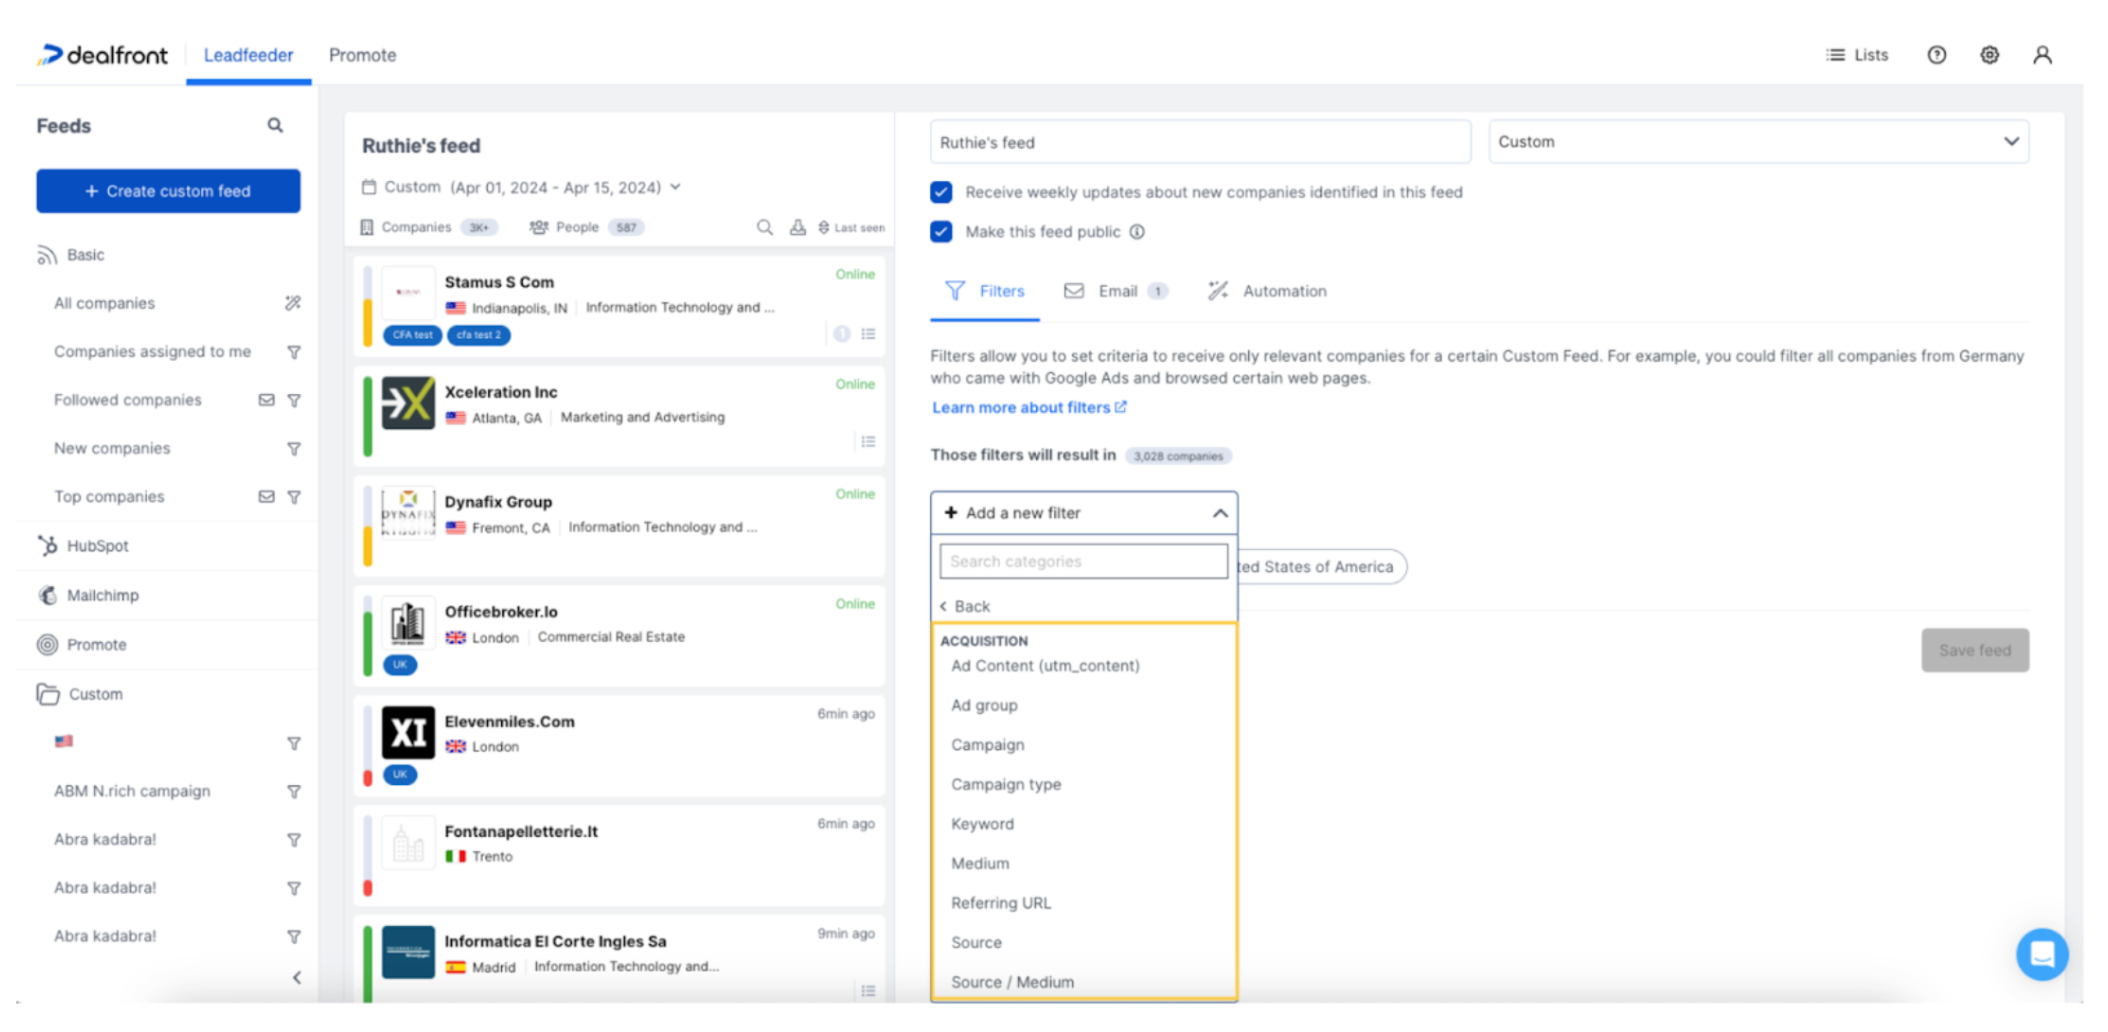
Task: Click envelope icon for Followed companies
Action: click(x=266, y=400)
